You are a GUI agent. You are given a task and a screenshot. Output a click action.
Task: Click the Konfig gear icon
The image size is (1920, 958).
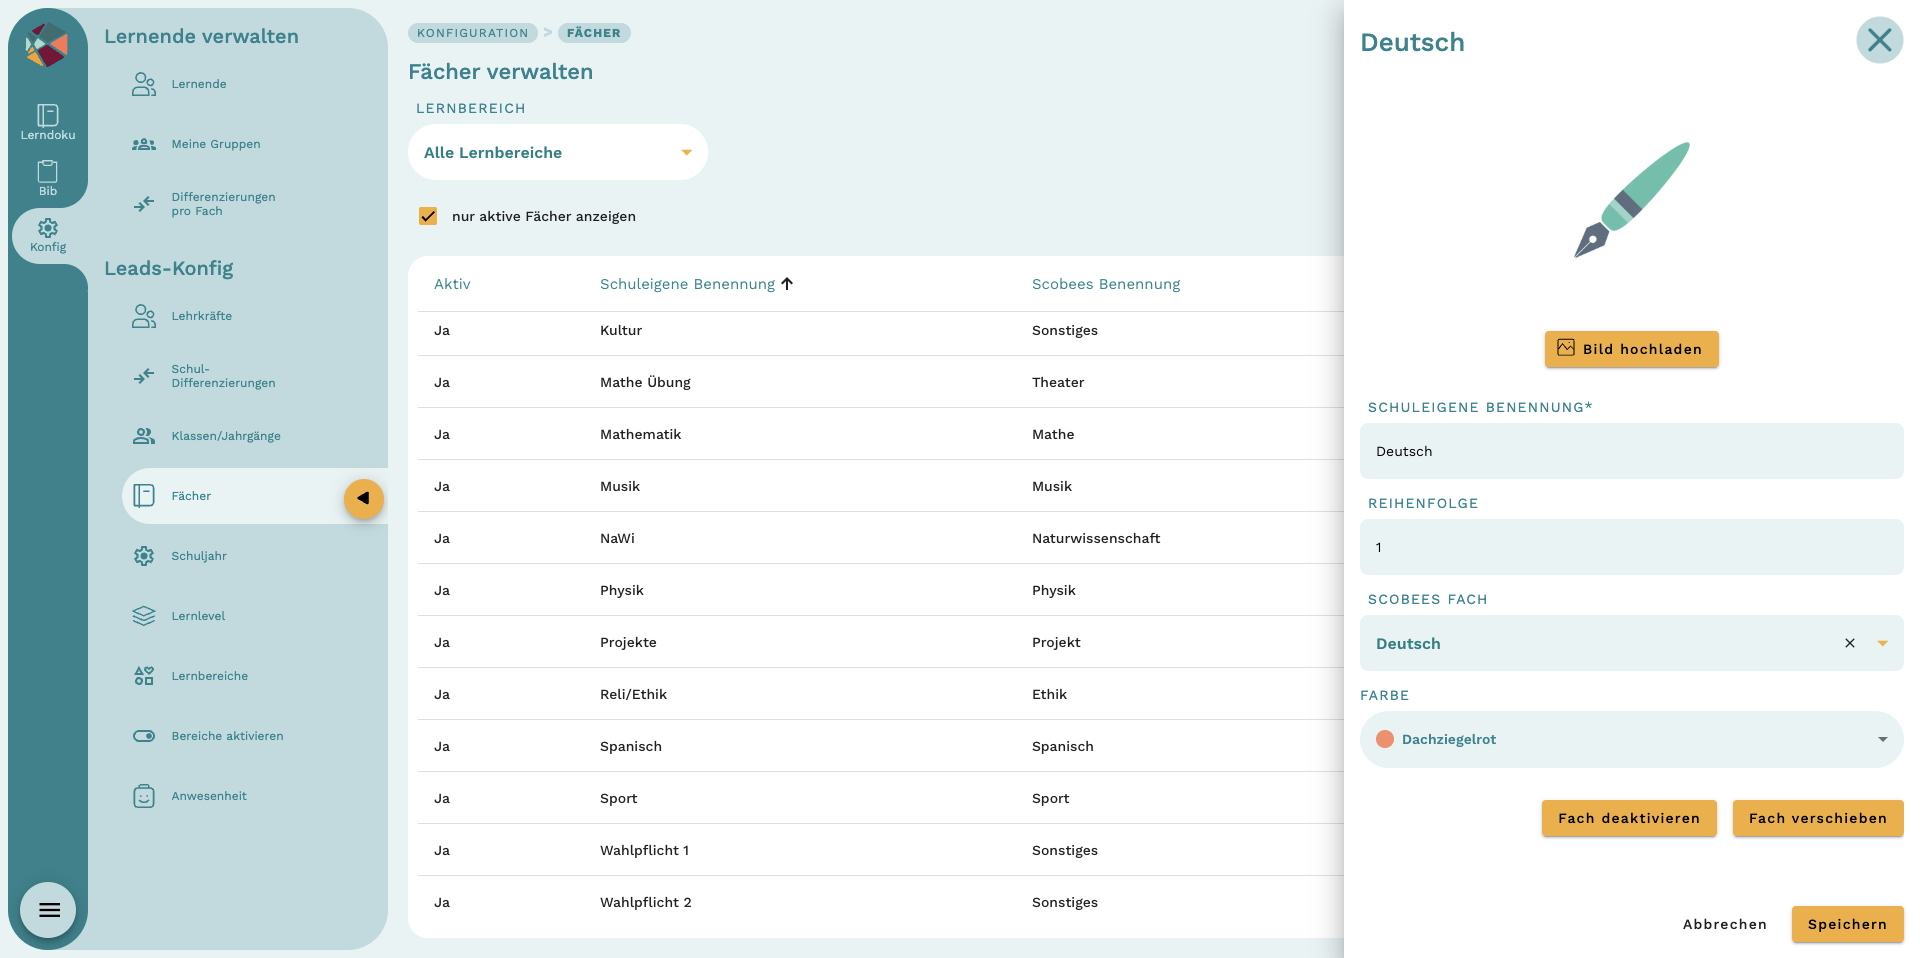pyautogui.click(x=47, y=229)
